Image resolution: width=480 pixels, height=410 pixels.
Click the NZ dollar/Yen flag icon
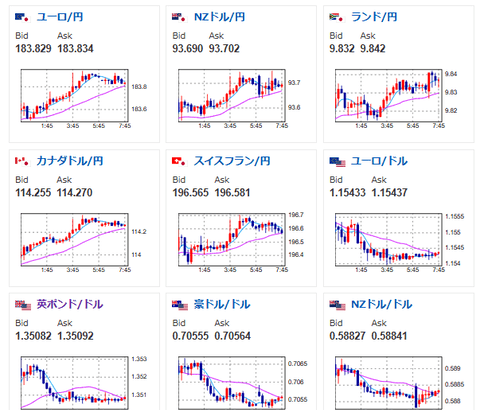pyautogui.click(x=179, y=17)
